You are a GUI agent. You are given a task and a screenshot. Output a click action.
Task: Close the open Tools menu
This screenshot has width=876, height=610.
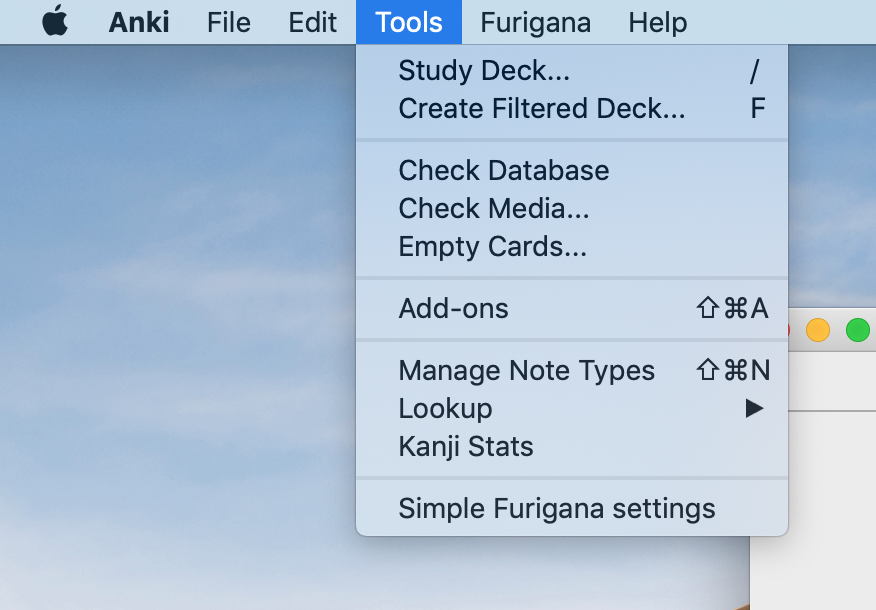(409, 22)
